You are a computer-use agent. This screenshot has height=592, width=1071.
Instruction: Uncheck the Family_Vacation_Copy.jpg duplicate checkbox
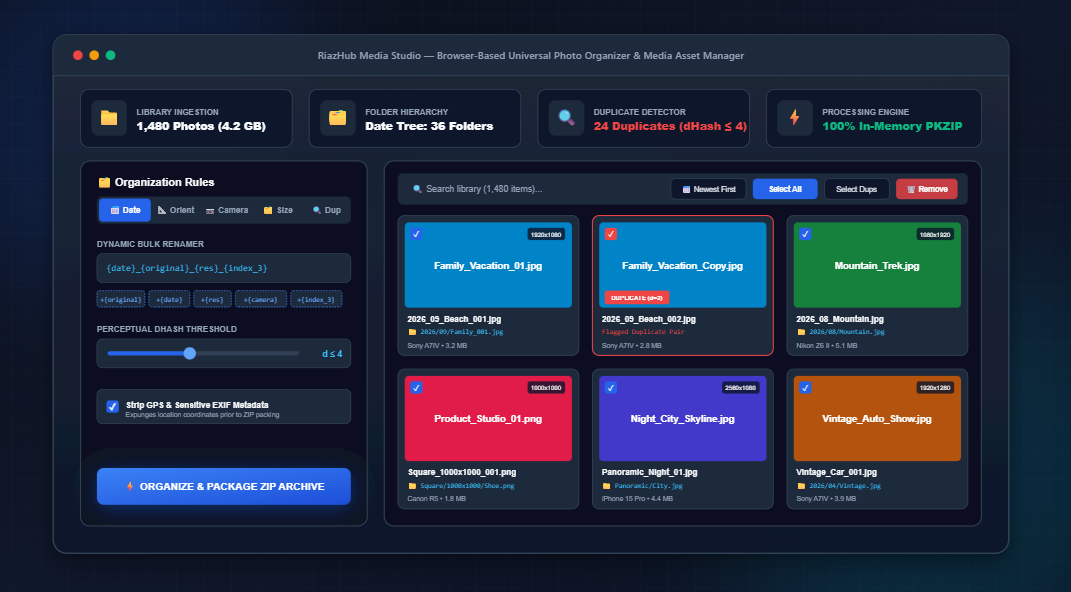(x=611, y=234)
